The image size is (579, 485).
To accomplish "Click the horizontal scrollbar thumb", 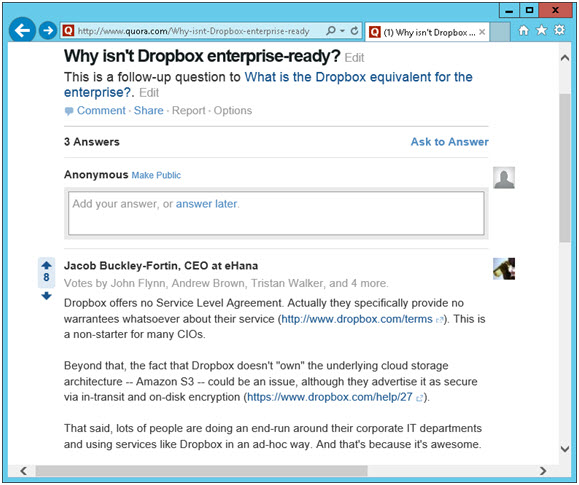I will 202,471.
